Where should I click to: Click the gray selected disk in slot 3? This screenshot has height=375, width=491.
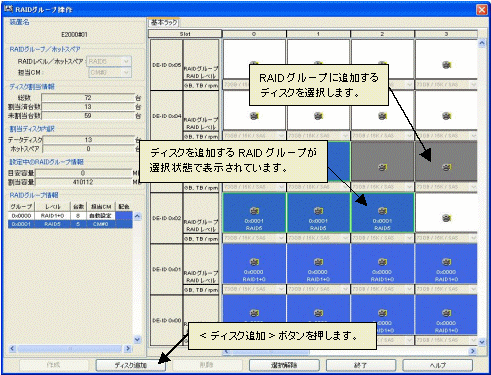(446, 161)
